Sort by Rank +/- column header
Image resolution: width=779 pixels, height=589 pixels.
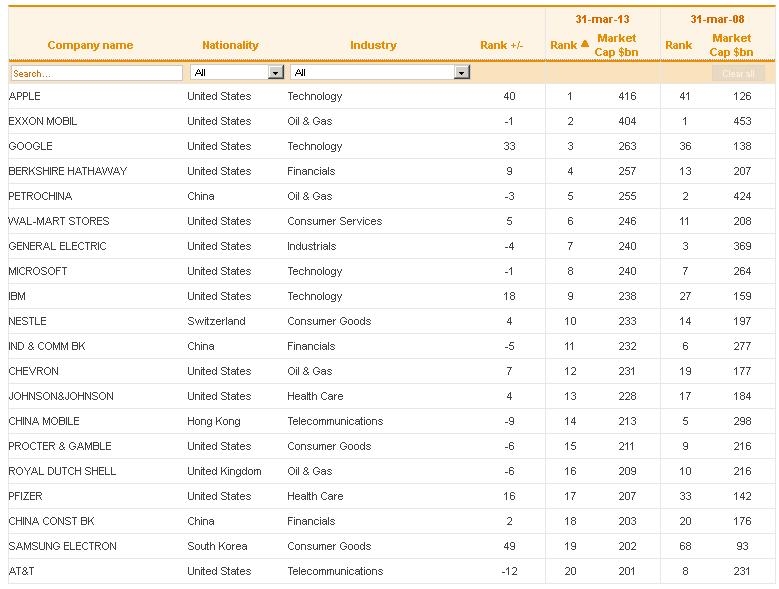pyautogui.click(x=501, y=45)
